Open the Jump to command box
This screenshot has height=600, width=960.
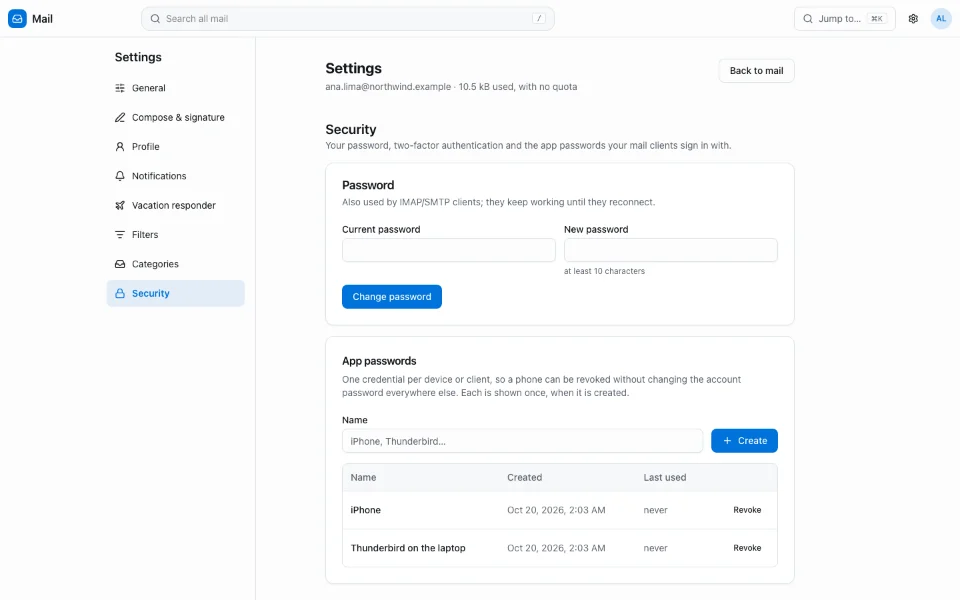[x=845, y=18]
